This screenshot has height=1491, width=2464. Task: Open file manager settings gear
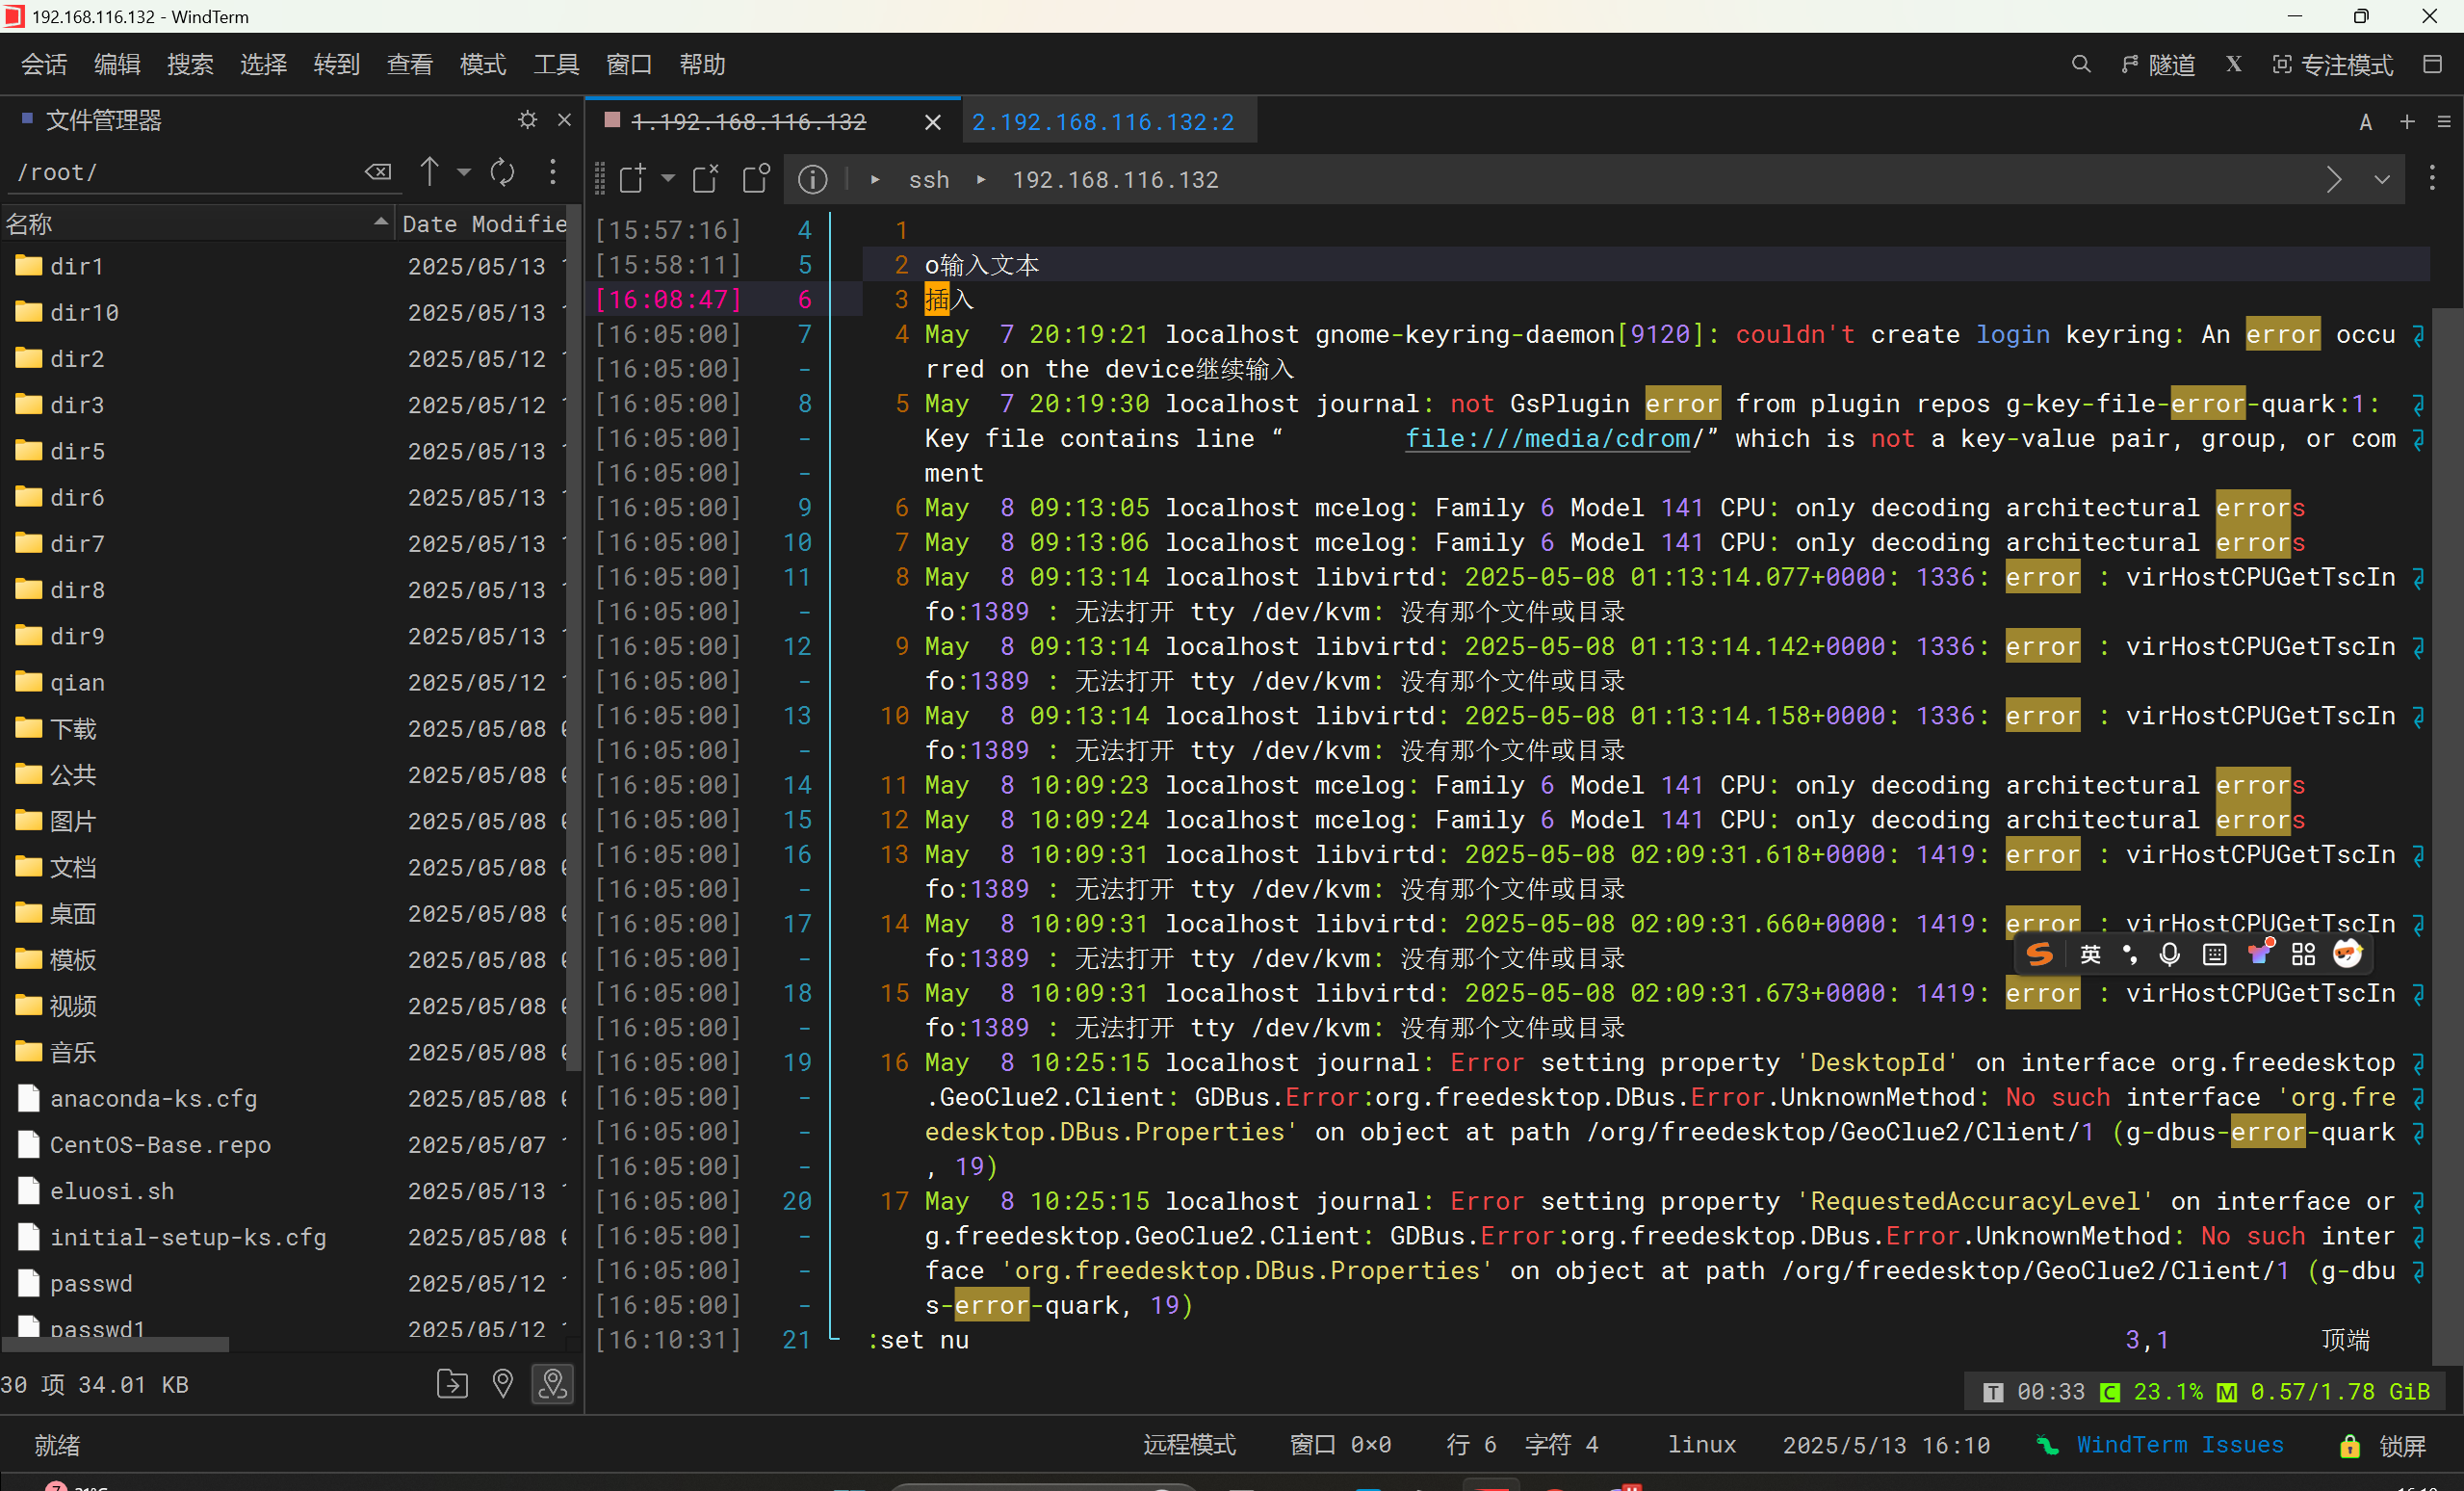pyautogui.click(x=527, y=120)
